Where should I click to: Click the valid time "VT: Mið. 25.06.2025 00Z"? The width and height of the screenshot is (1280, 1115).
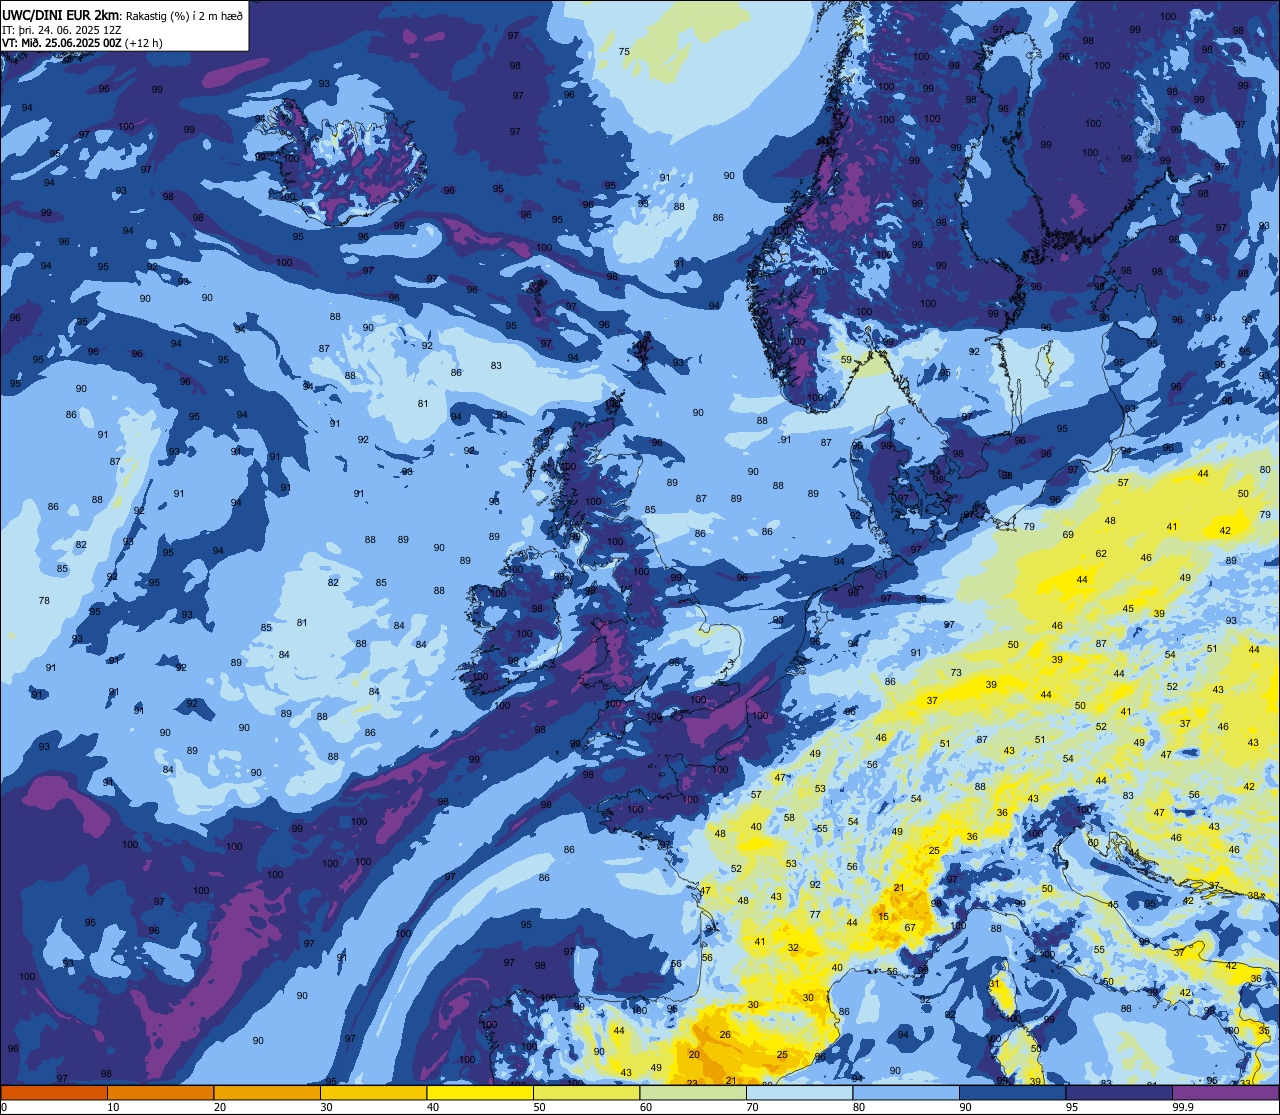pyautogui.click(x=62, y=43)
